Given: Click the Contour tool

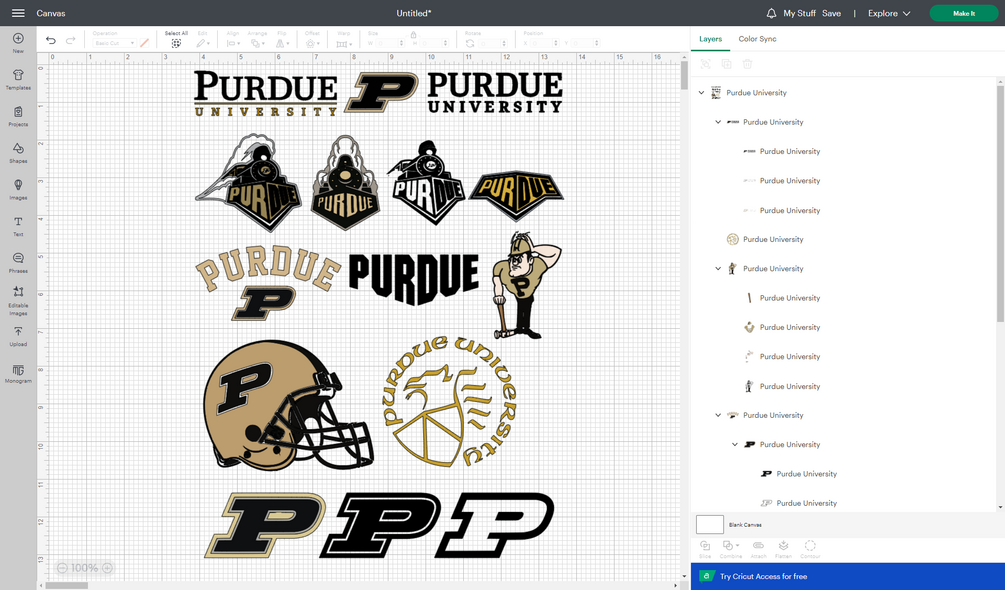Looking at the screenshot, I should pyautogui.click(x=810, y=549).
